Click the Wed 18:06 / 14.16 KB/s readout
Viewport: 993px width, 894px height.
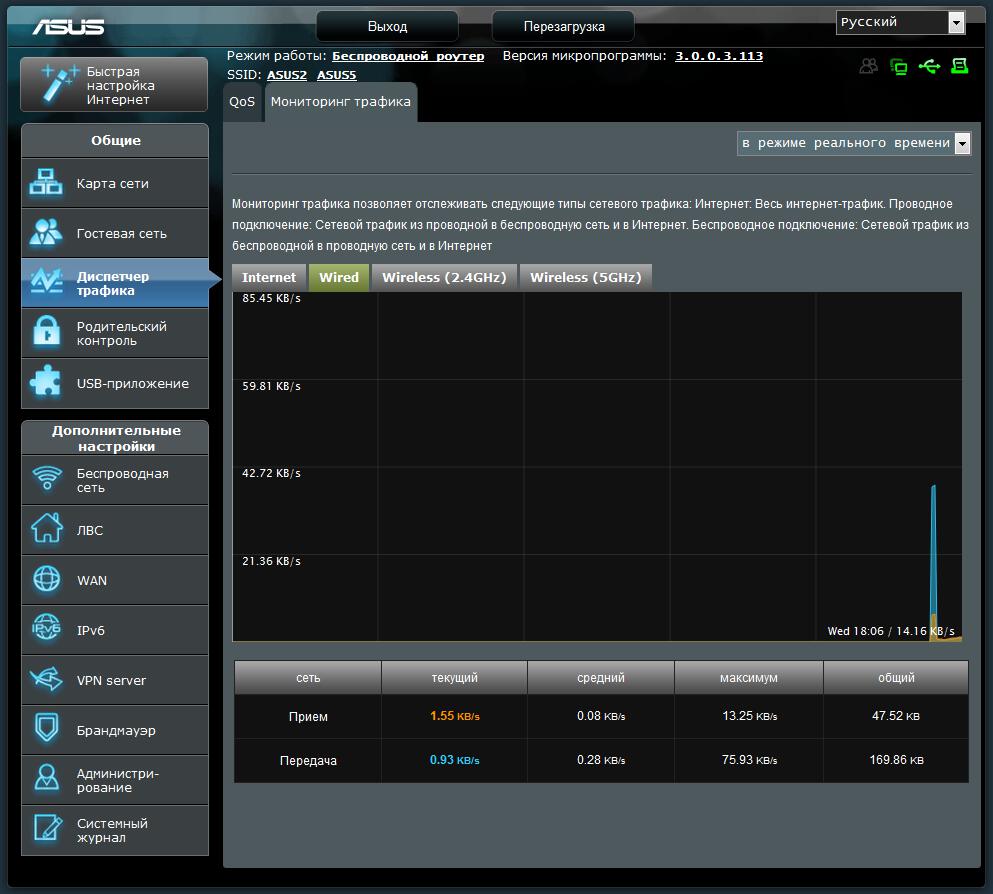(x=890, y=631)
